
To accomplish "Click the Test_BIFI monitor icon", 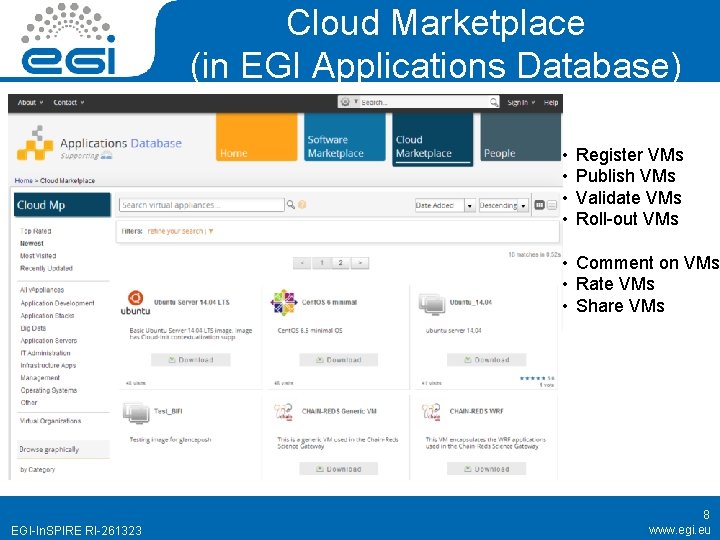I will click(x=136, y=413).
